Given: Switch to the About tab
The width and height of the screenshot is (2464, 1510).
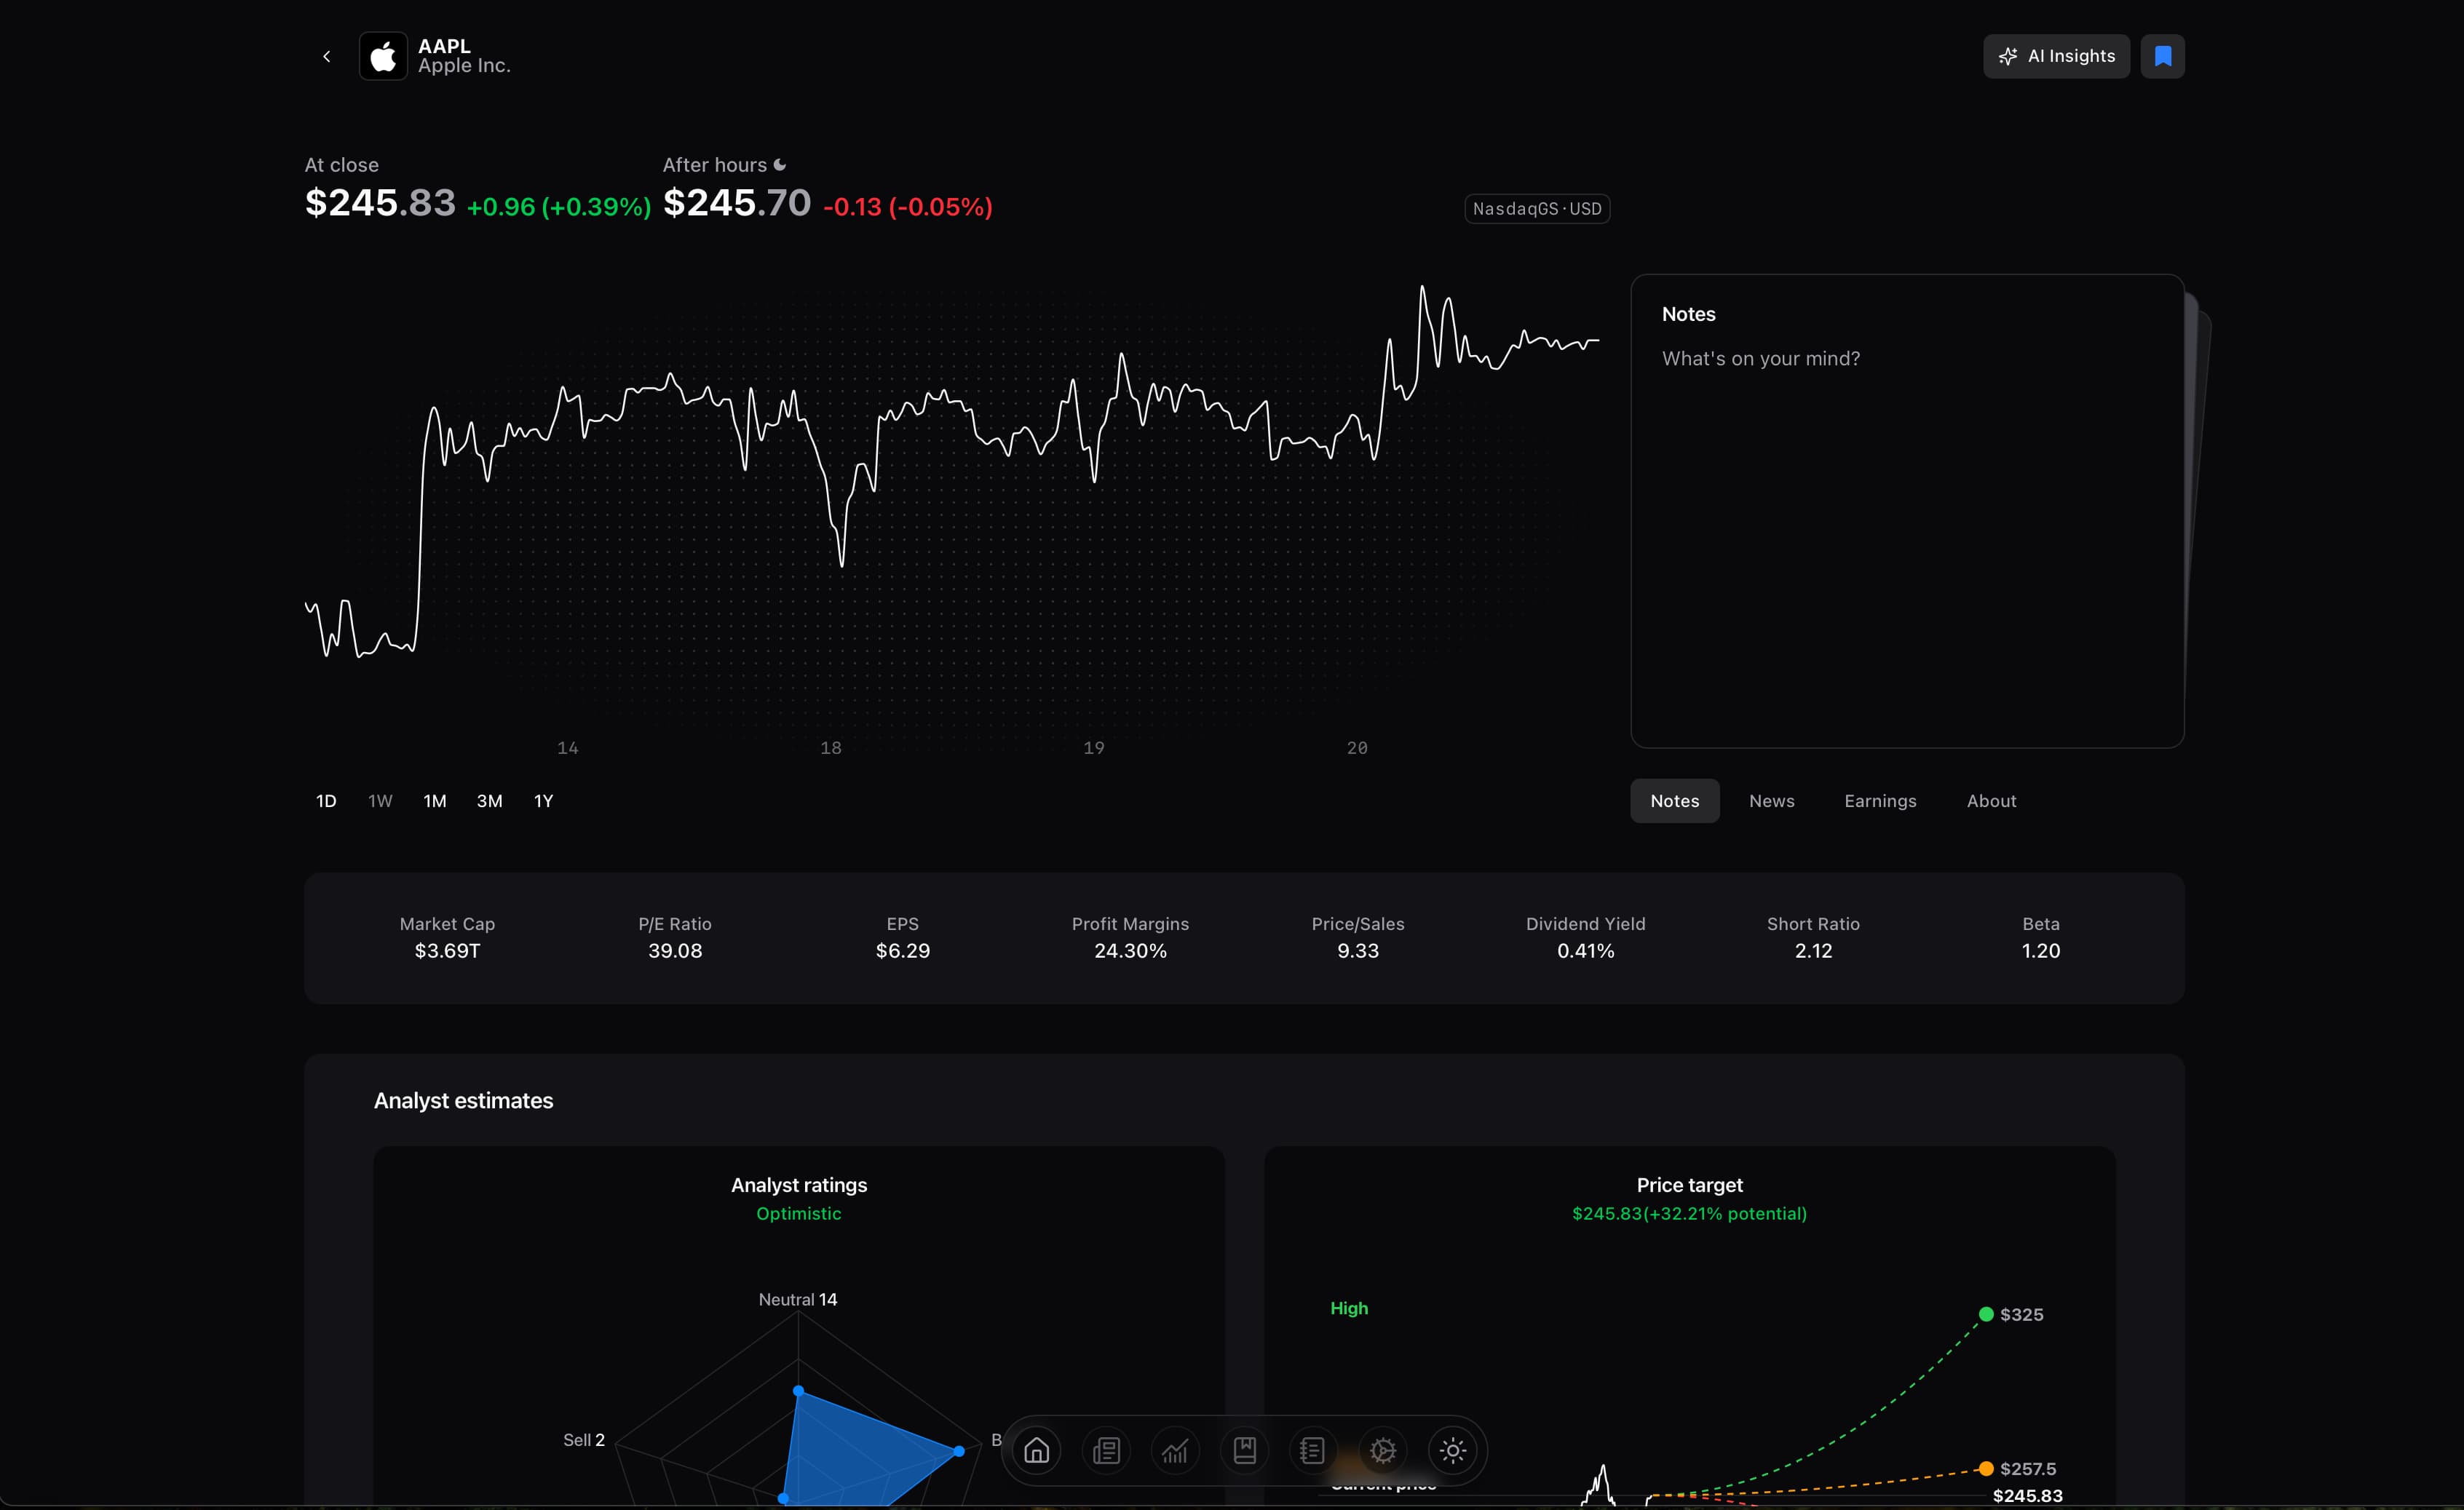Looking at the screenshot, I should (x=1991, y=801).
